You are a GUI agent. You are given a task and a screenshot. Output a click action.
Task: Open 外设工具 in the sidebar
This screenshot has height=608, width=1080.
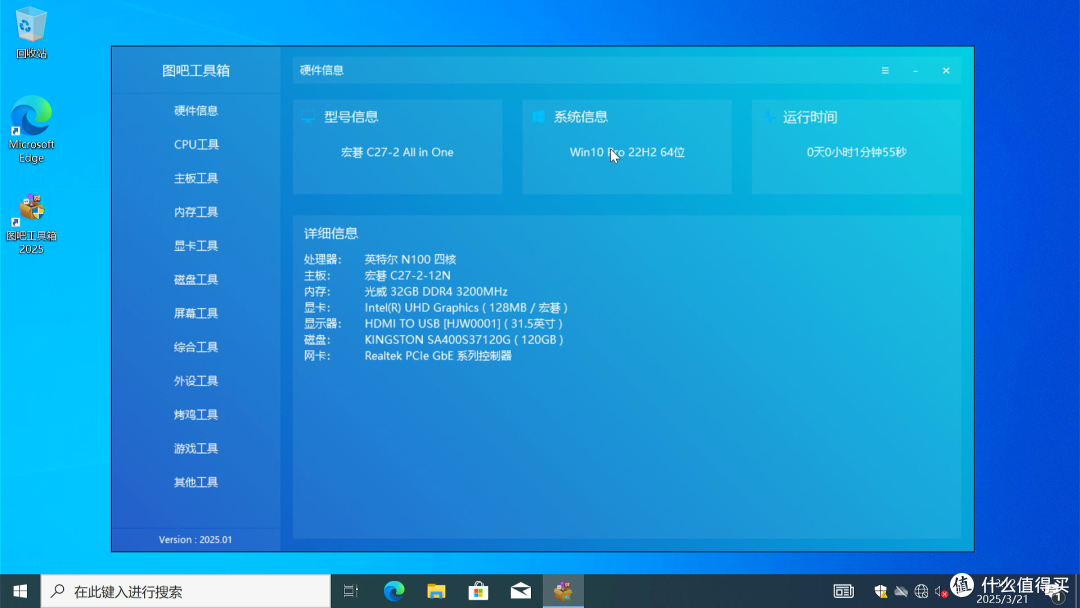click(196, 381)
